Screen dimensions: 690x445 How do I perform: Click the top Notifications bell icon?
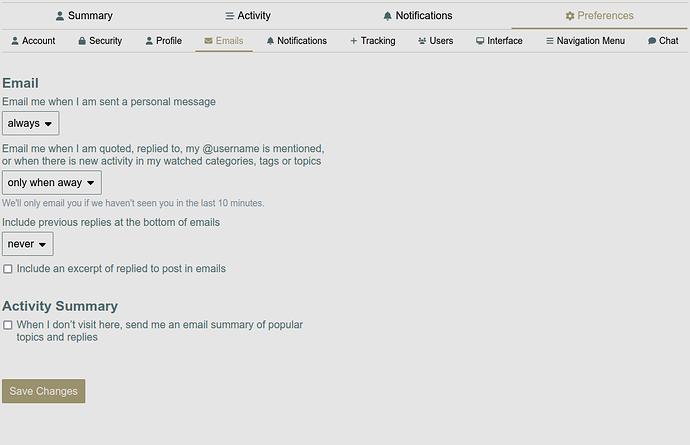click(x=387, y=16)
